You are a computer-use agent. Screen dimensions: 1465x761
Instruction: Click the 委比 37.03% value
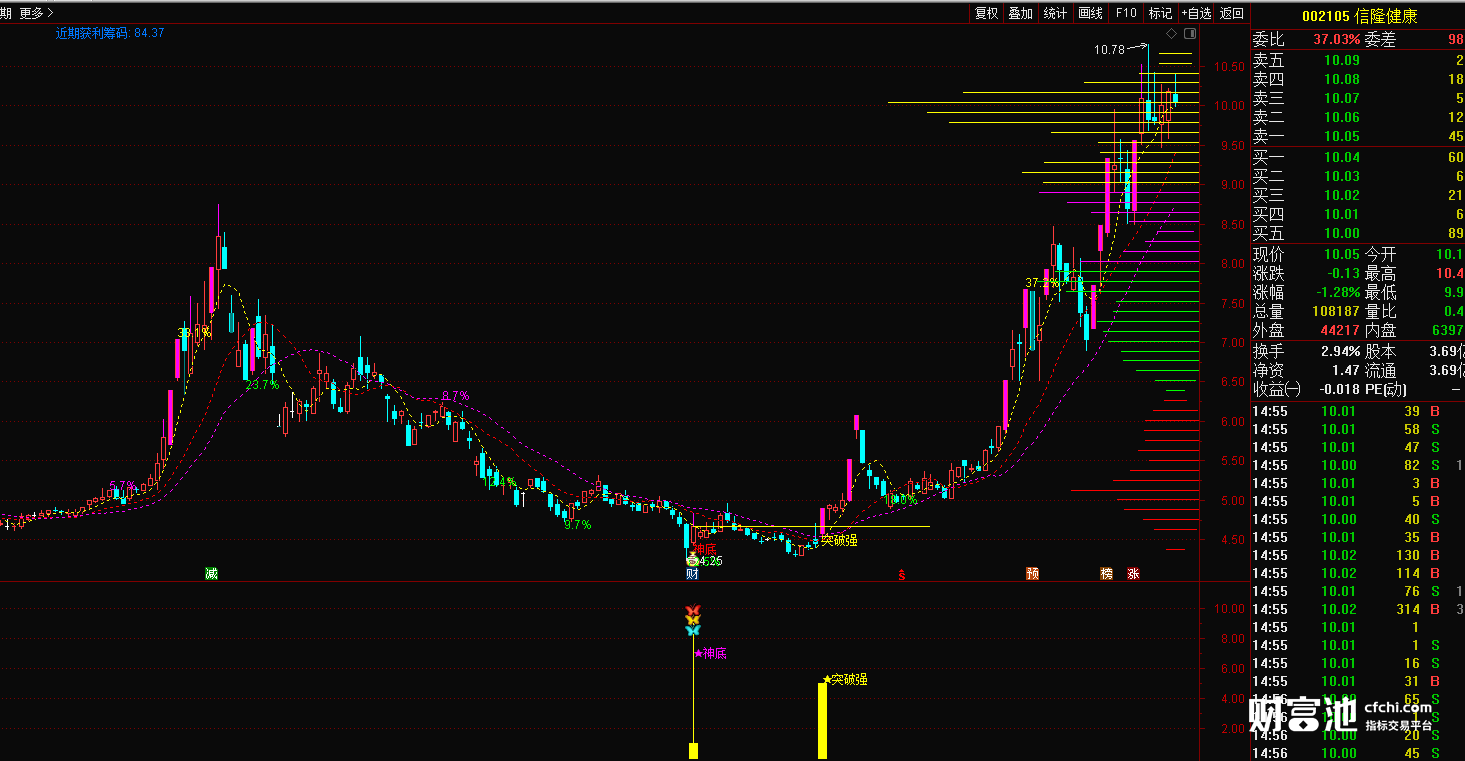coord(1337,40)
